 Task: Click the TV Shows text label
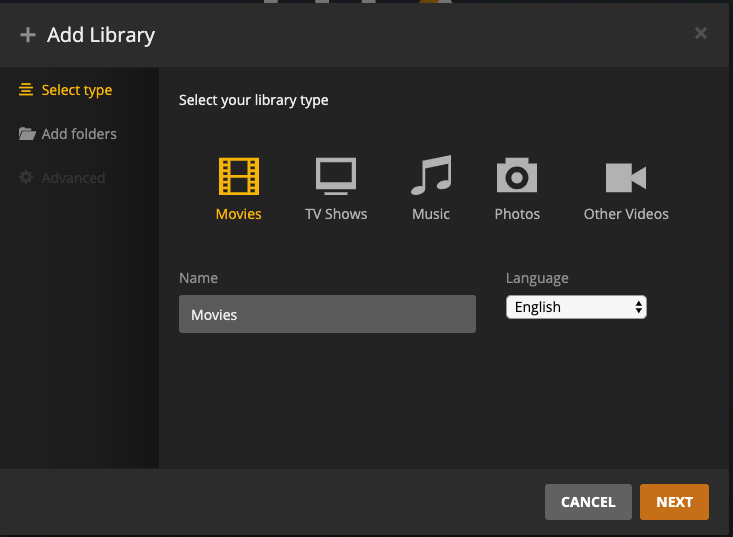pos(336,214)
